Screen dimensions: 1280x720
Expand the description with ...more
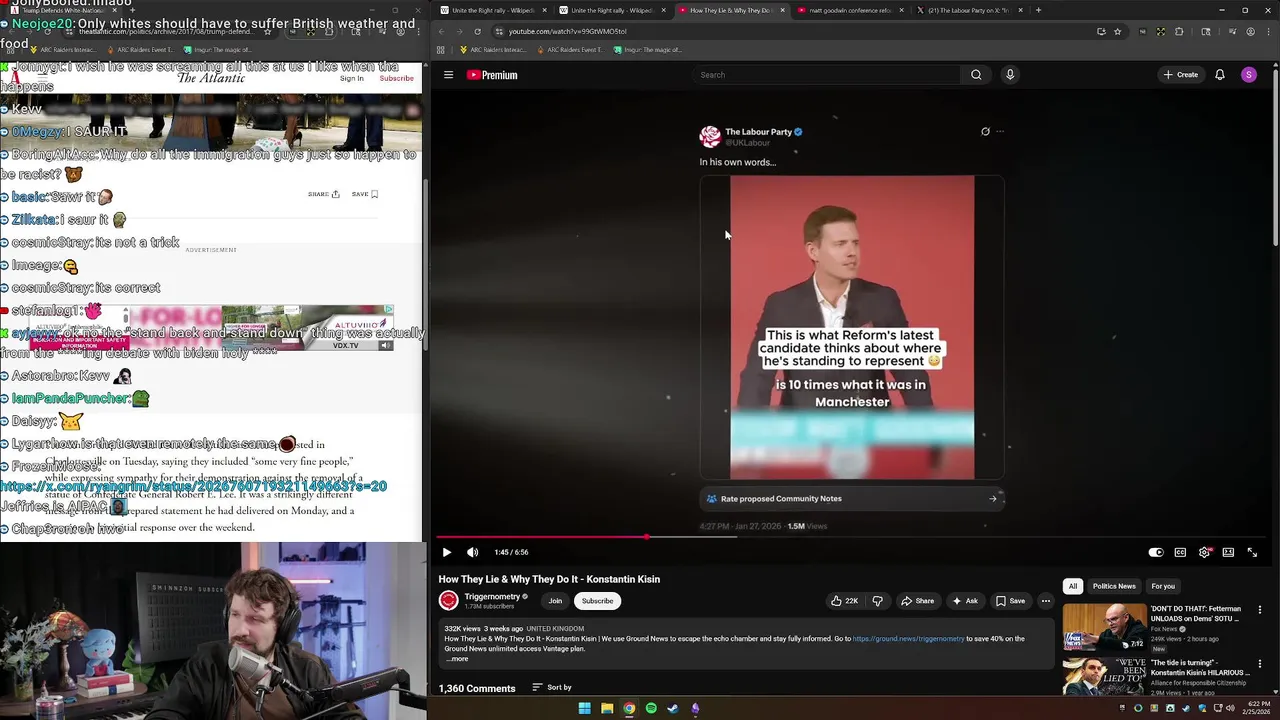pyautogui.click(x=457, y=659)
